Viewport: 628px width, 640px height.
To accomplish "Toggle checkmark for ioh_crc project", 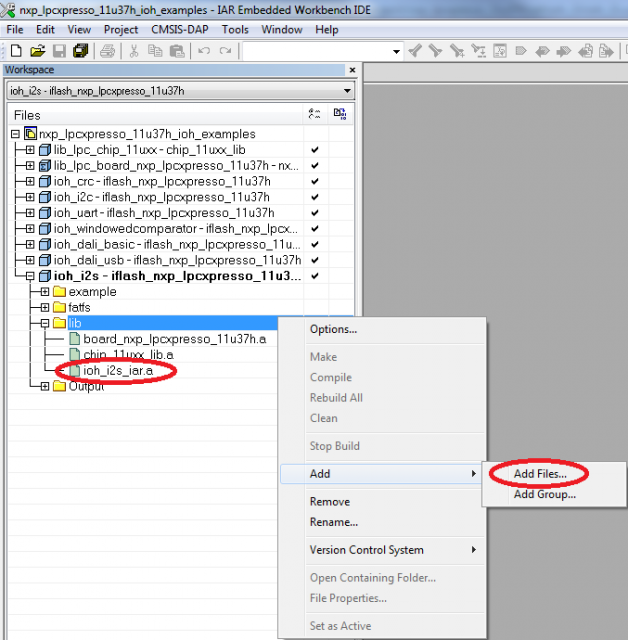I will (x=315, y=181).
